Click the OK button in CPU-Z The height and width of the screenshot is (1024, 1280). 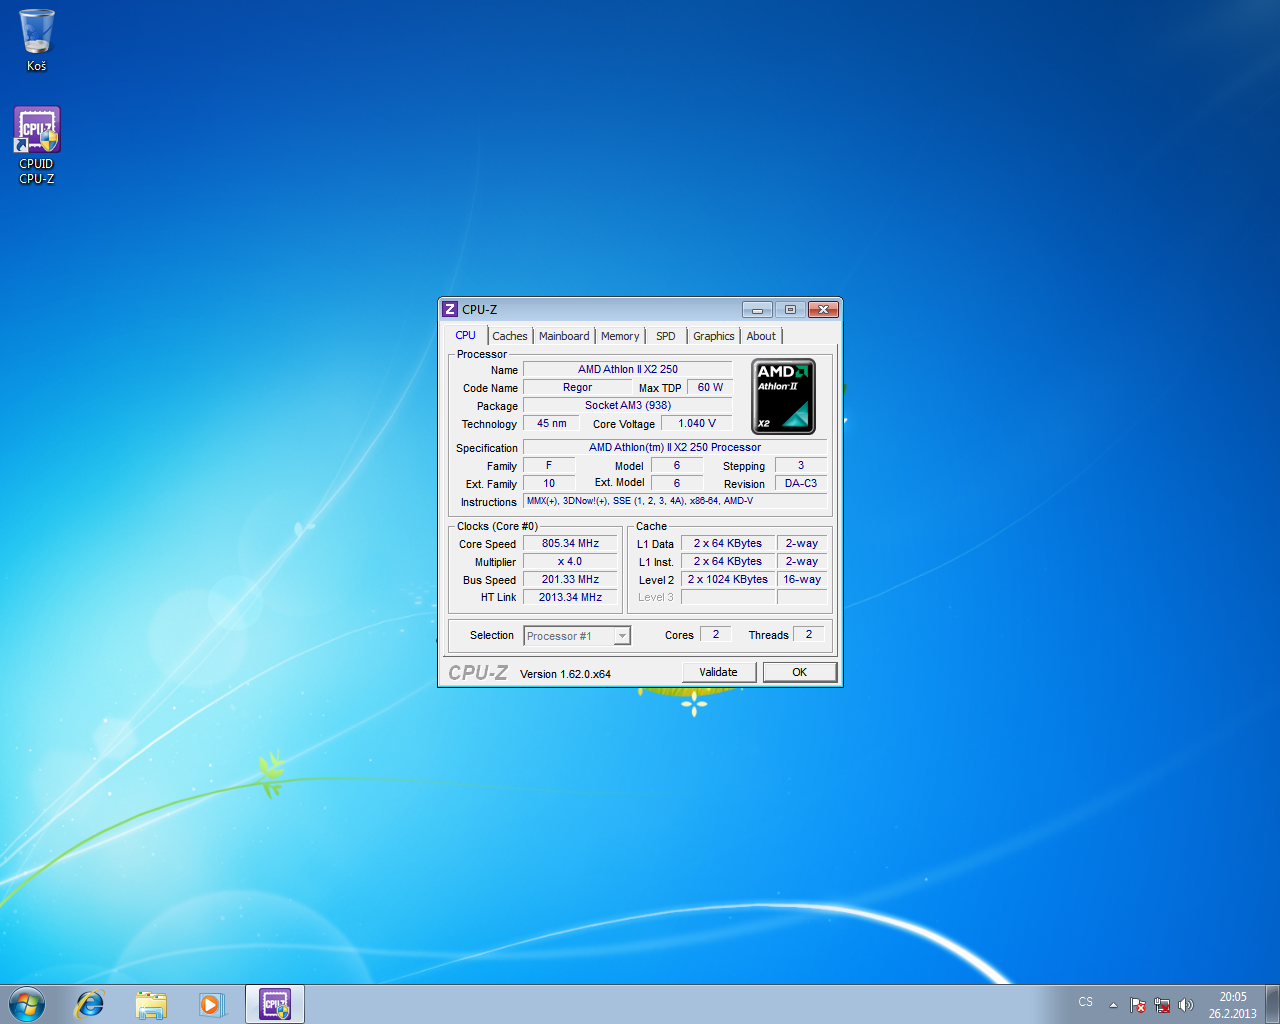(x=799, y=672)
